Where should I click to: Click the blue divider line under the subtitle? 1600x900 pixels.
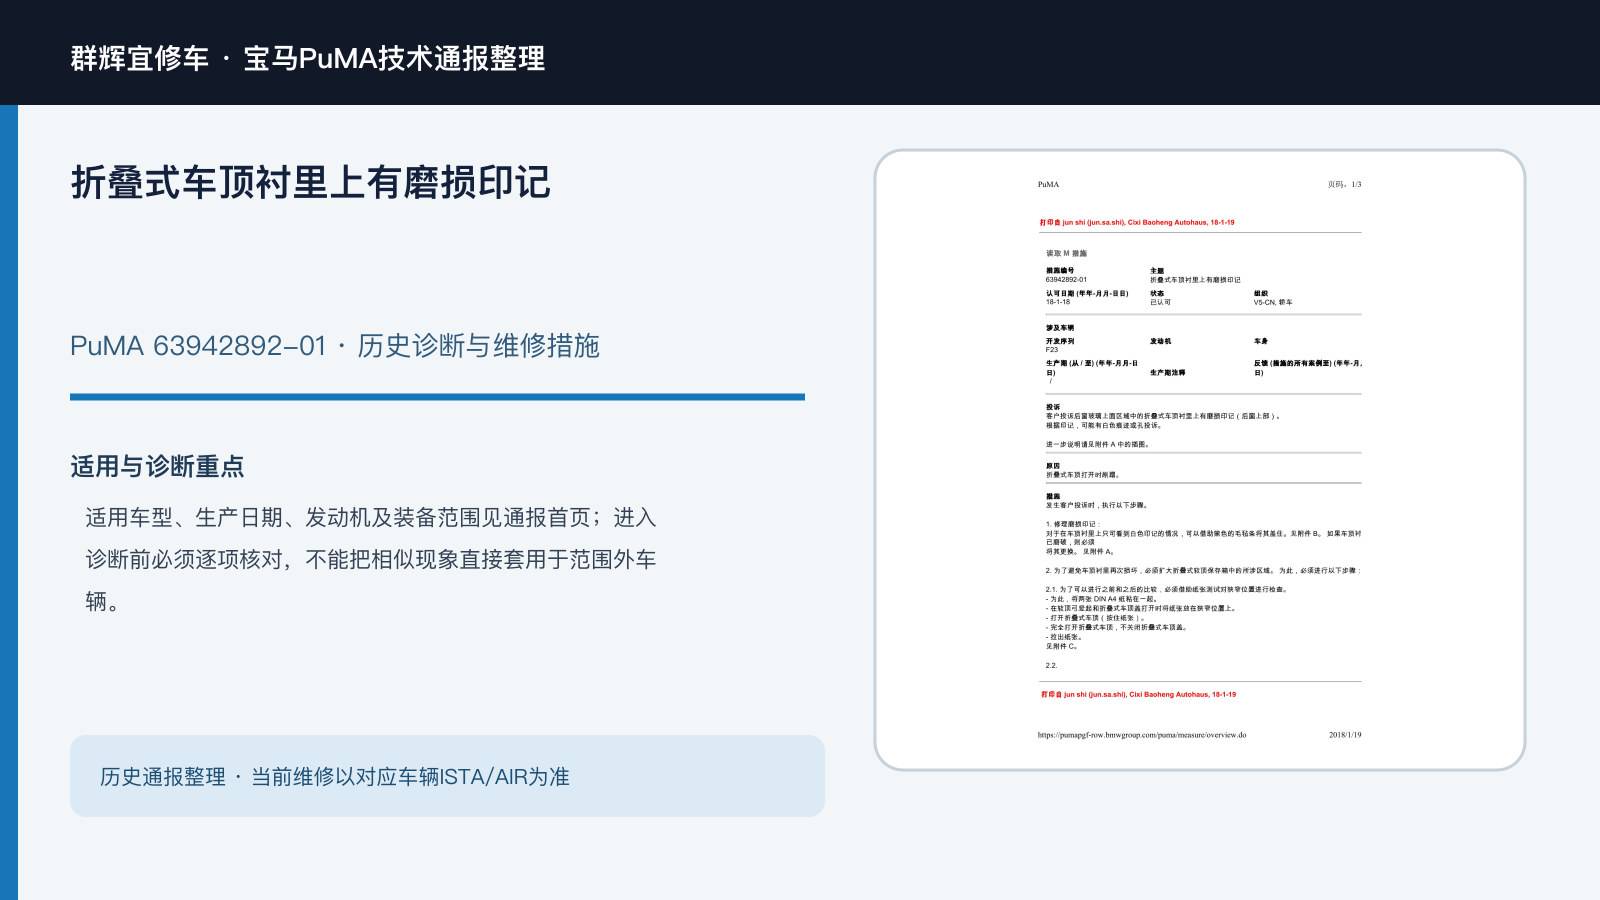(x=437, y=397)
